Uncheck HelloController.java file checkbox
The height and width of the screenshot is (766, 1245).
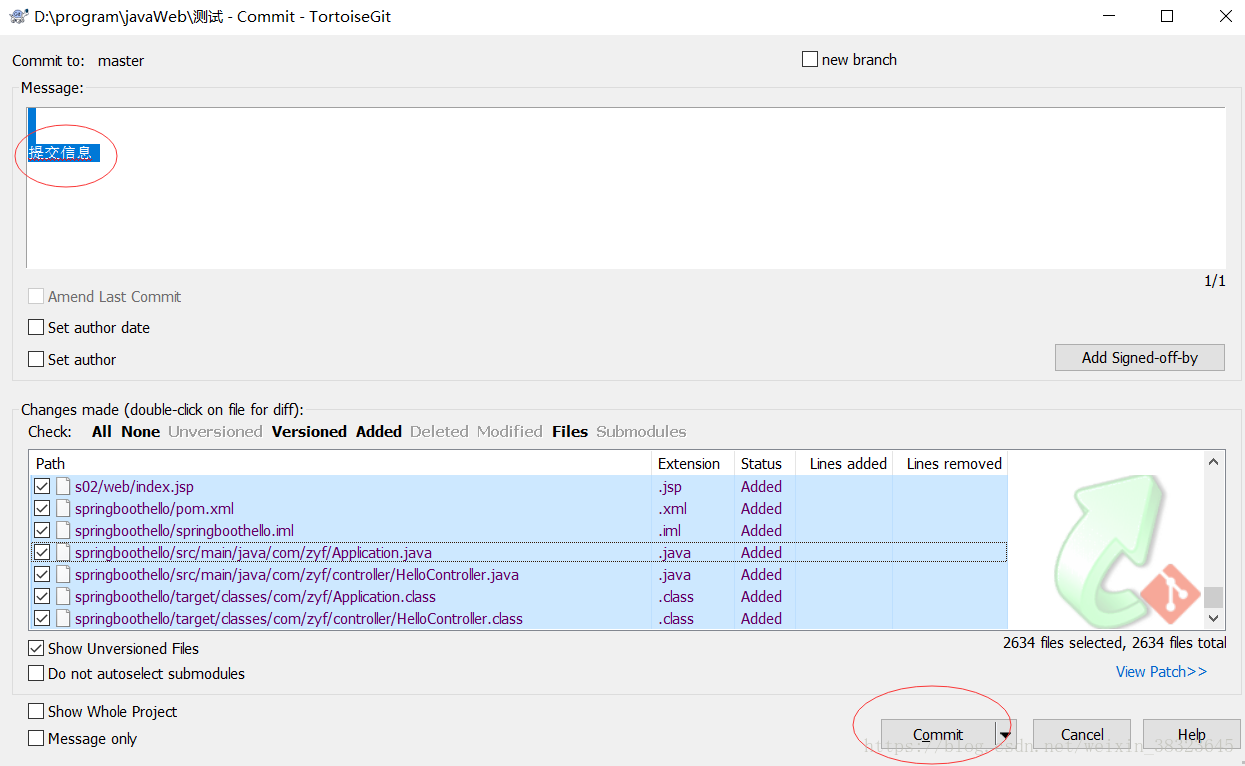coord(42,575)
